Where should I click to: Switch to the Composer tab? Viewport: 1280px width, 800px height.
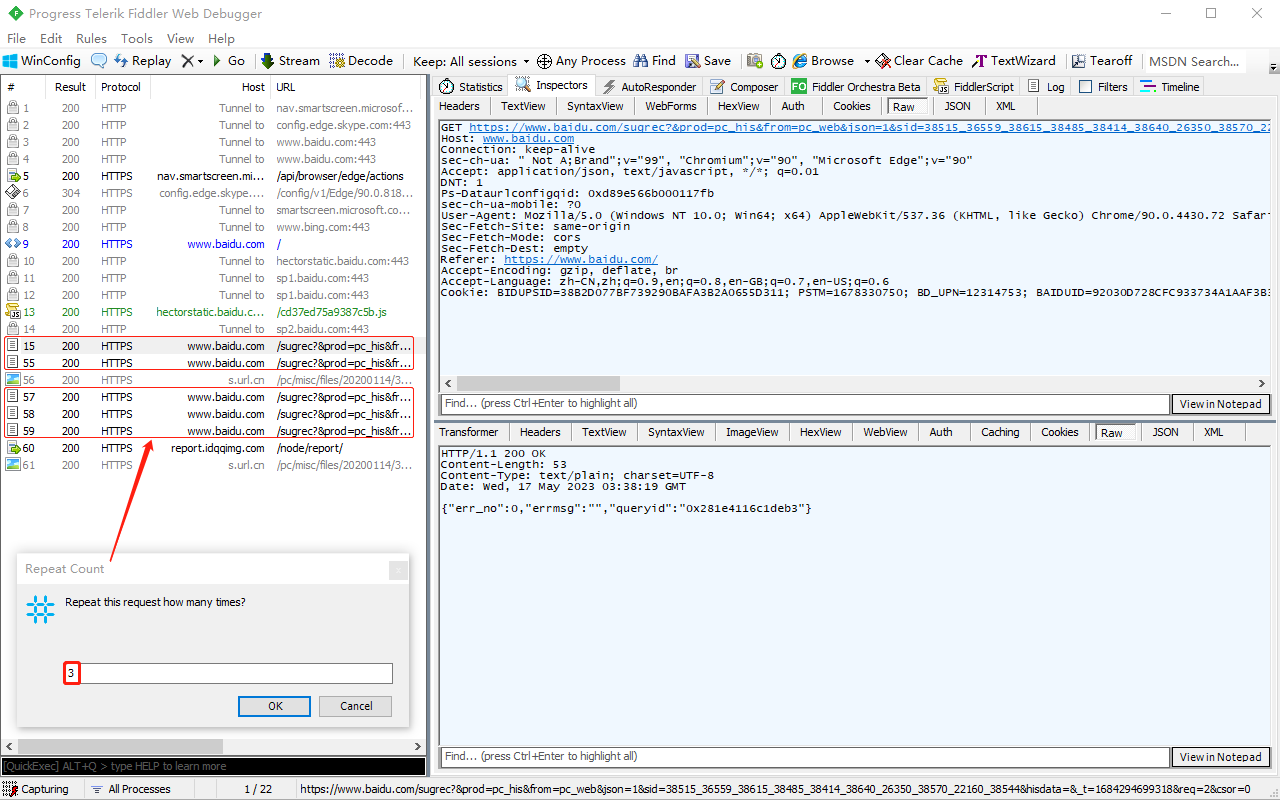point(743,87)
